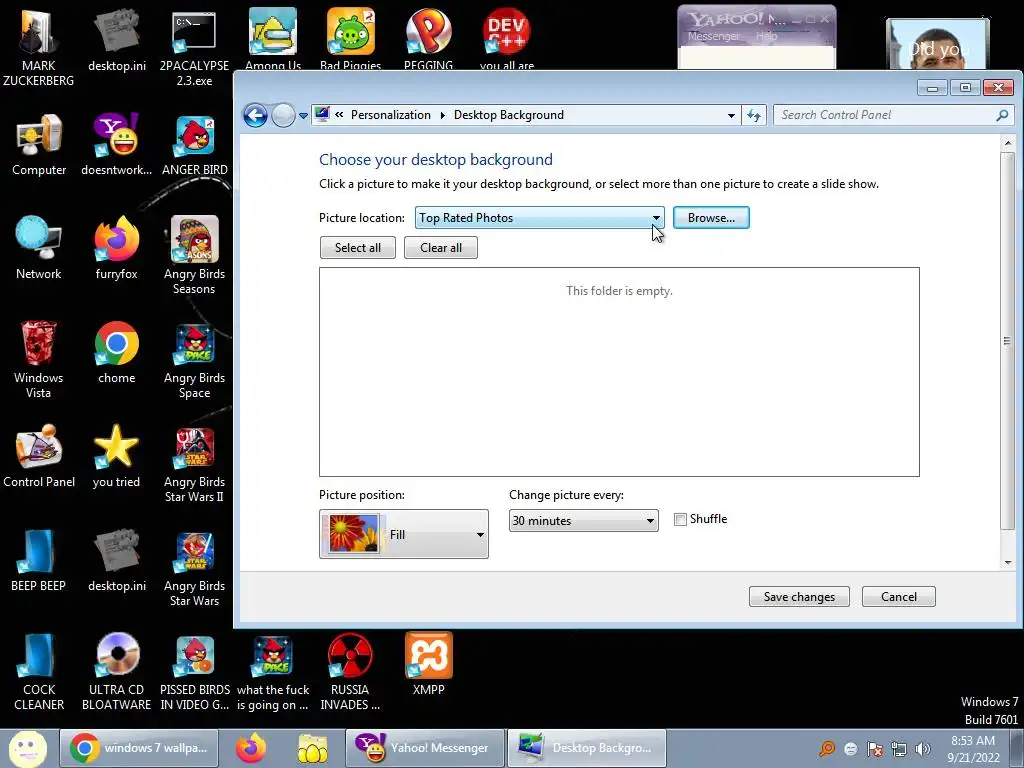Click the Action Center flag tray icon

click(875, 749)
